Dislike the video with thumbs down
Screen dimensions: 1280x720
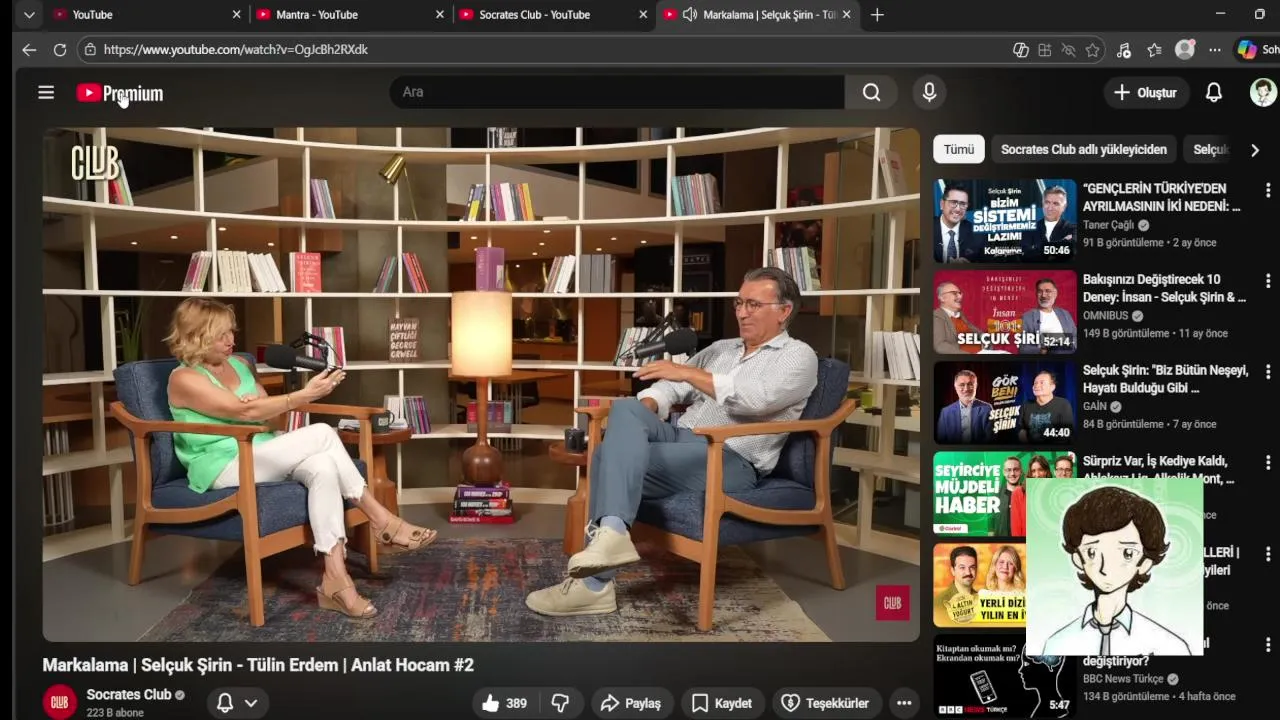560,703
